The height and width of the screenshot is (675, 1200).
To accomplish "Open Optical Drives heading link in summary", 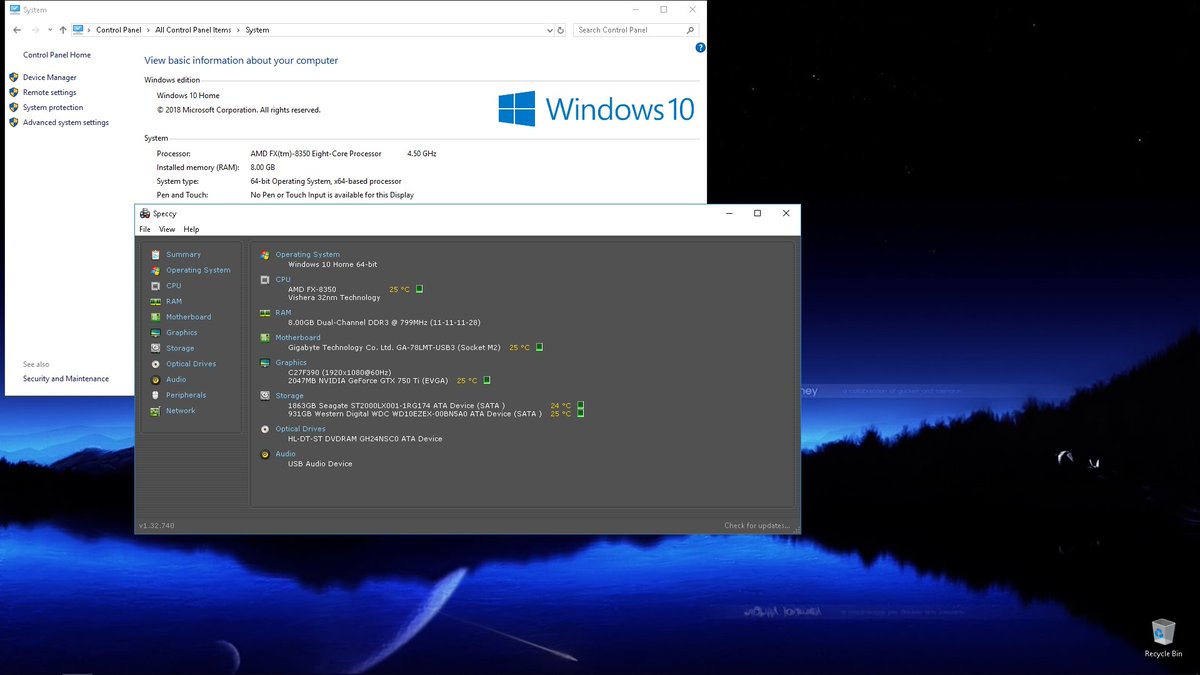I will tap(301, 429).
